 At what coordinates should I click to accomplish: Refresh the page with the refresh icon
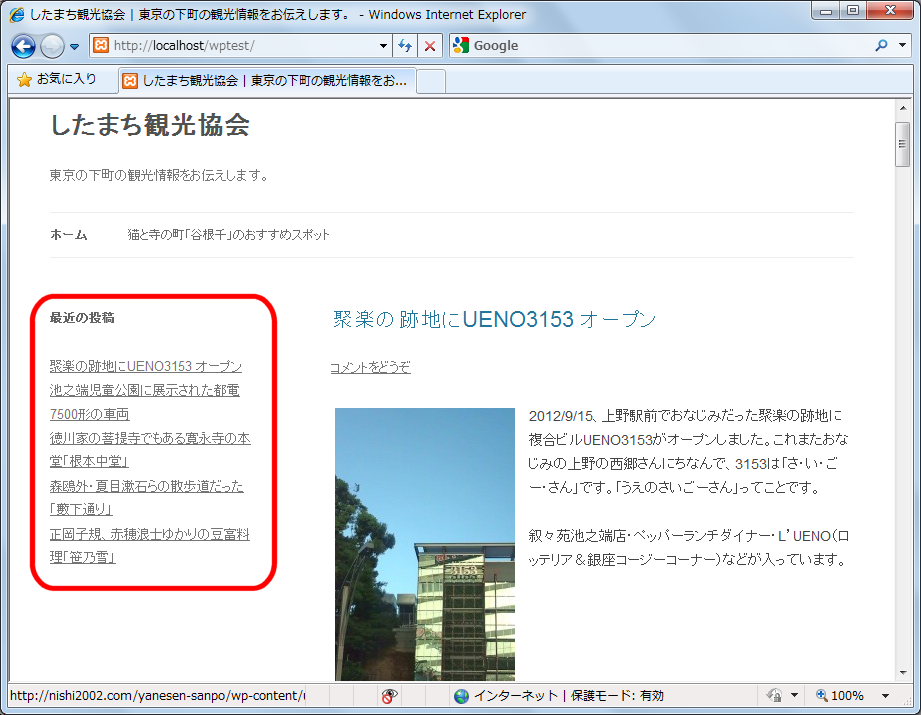pos(405,46)
